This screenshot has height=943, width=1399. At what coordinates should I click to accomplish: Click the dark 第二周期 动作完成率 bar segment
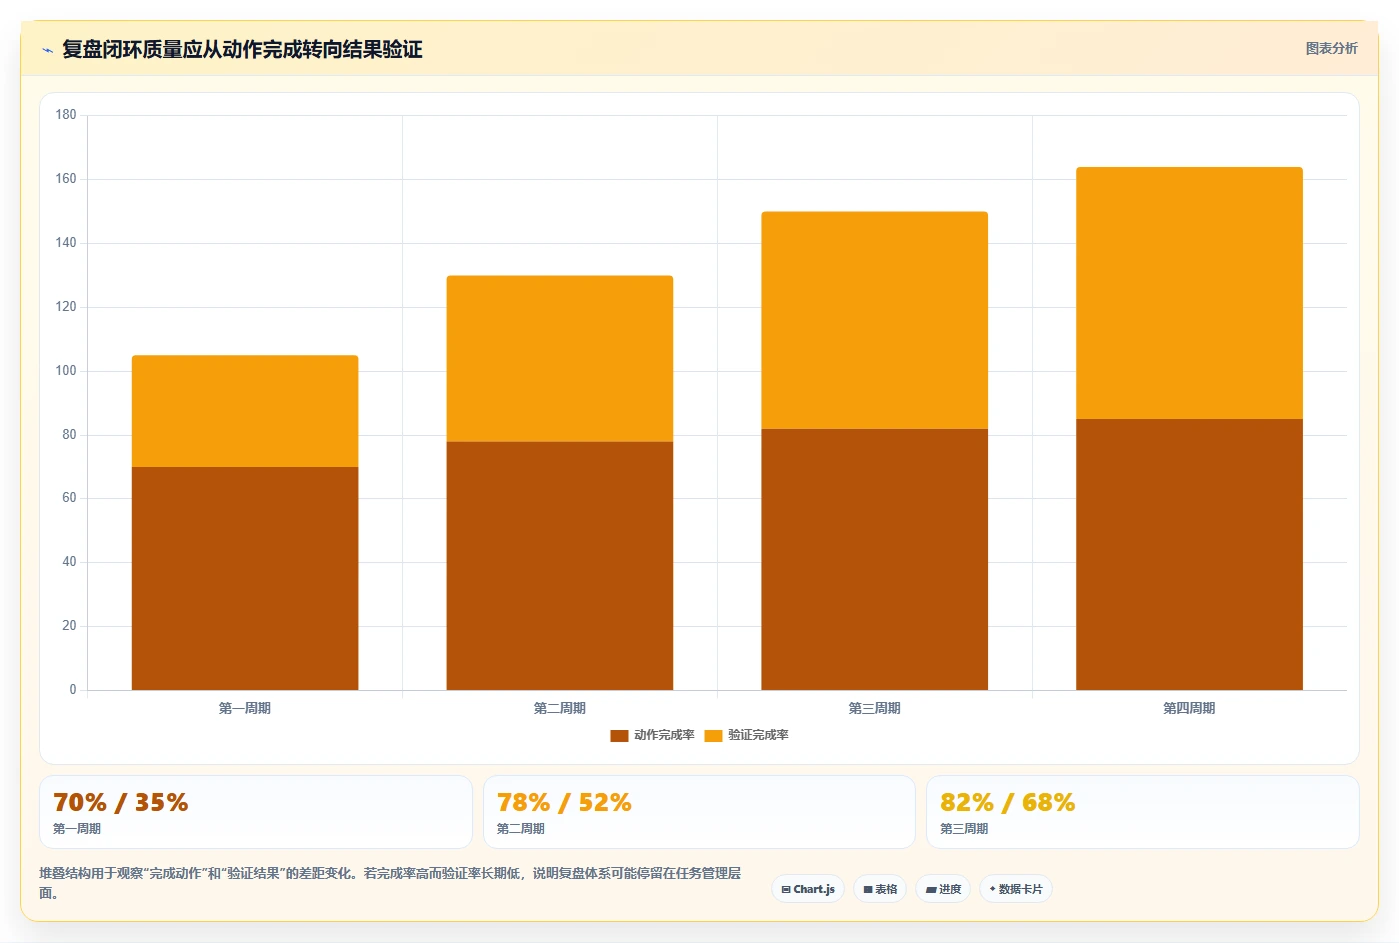[560, 566]
